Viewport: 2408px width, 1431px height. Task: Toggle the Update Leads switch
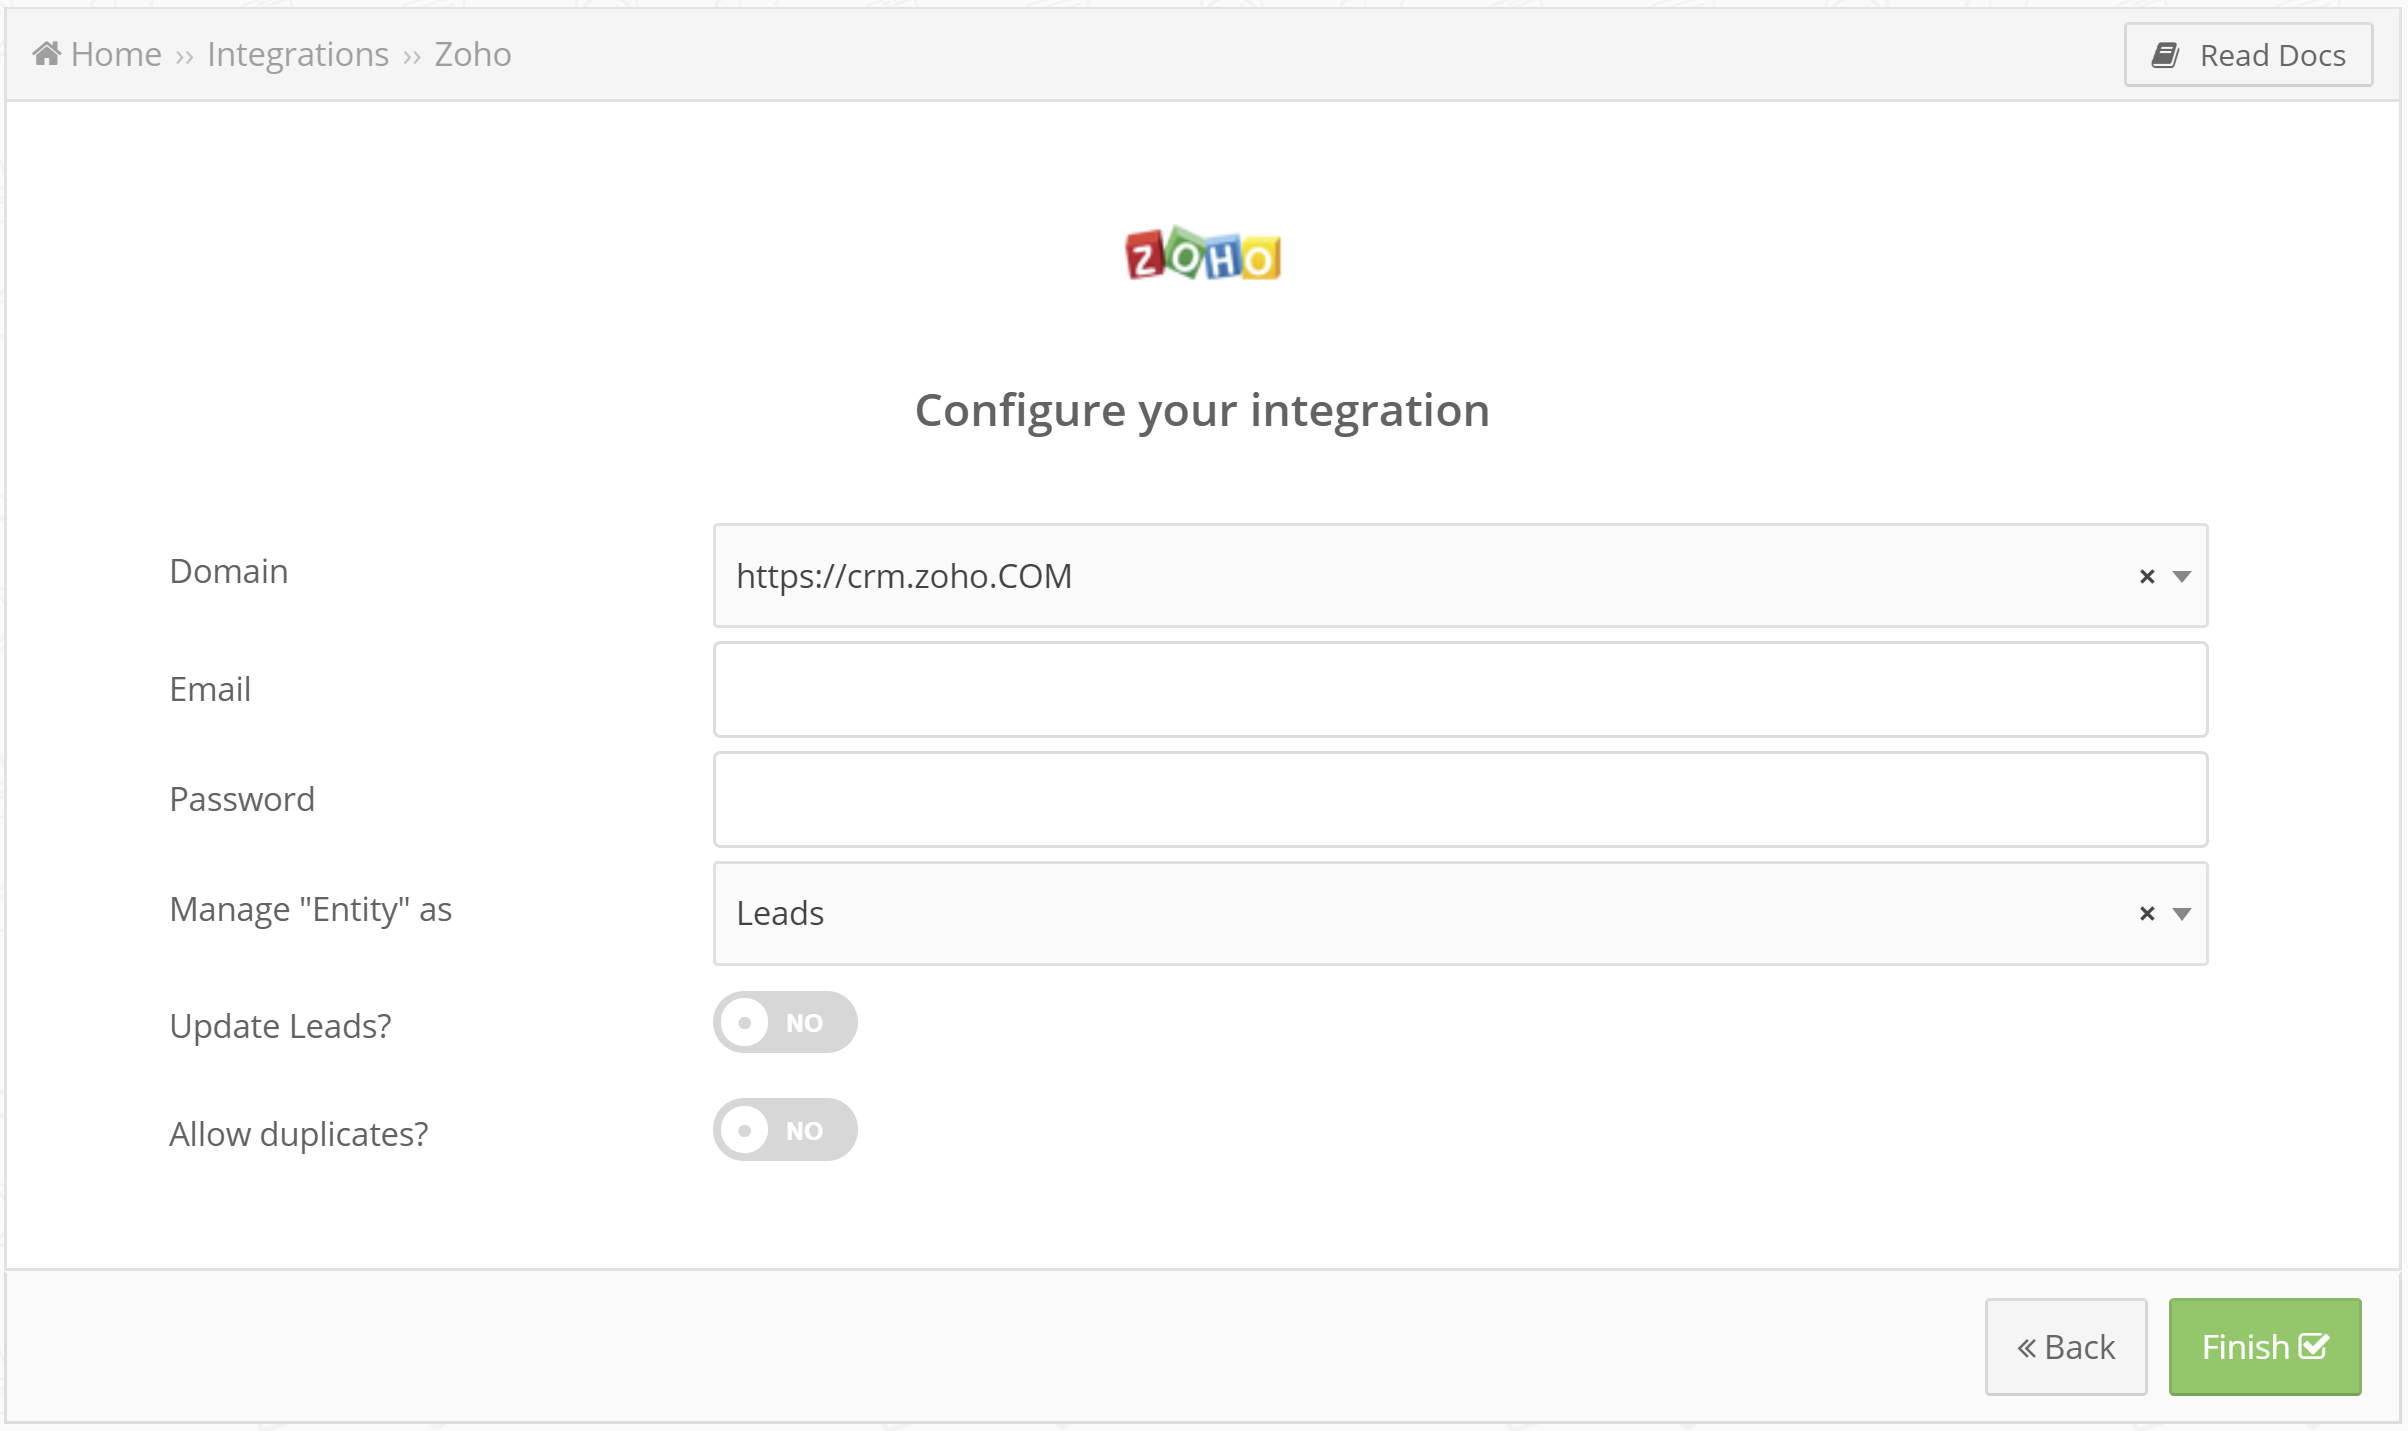(785, 1022)
